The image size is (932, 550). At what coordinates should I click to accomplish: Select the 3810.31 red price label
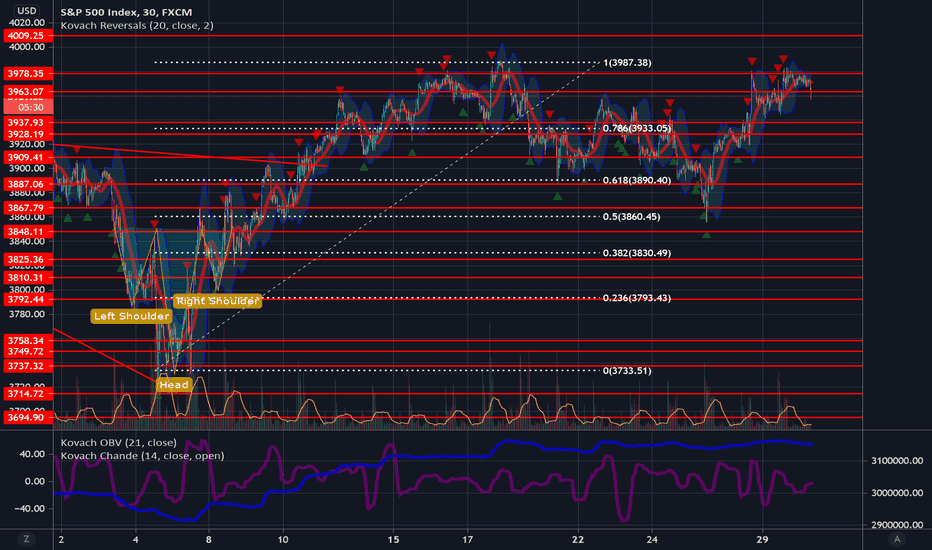(28, 278)
